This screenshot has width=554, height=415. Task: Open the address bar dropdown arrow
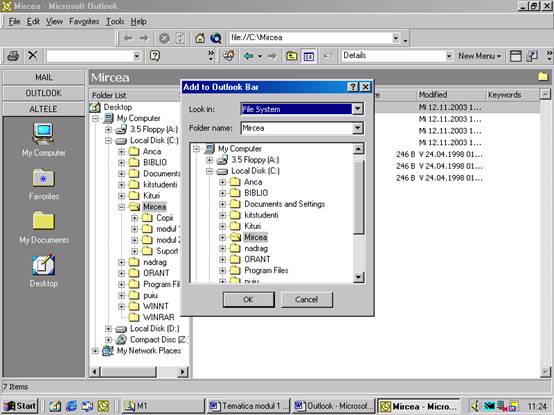pyautogui.click(x=396, y=38)
